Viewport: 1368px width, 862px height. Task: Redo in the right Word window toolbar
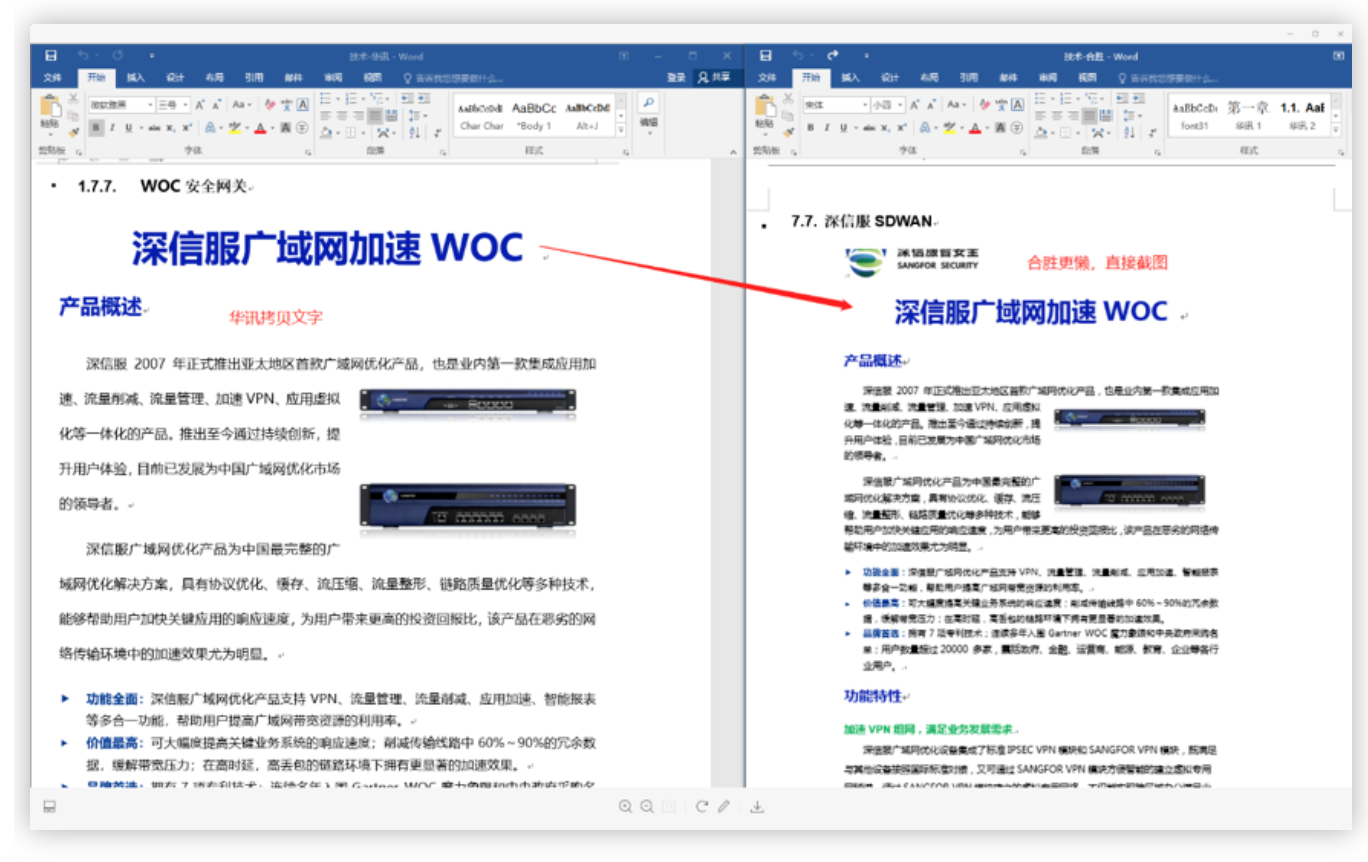click(x=832, y=56)
